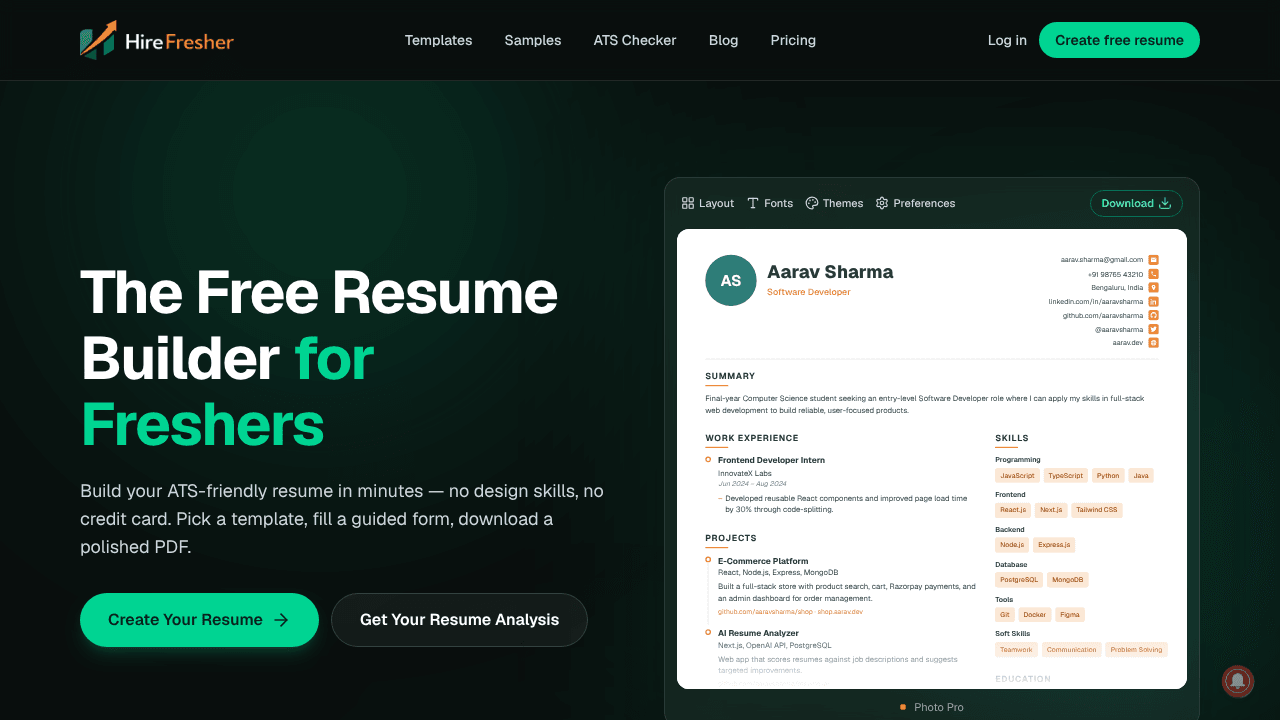The height and width of the screenshot is (720, 1280).
Task: Click the Python skill tag
Action: tap(1108, 476)
